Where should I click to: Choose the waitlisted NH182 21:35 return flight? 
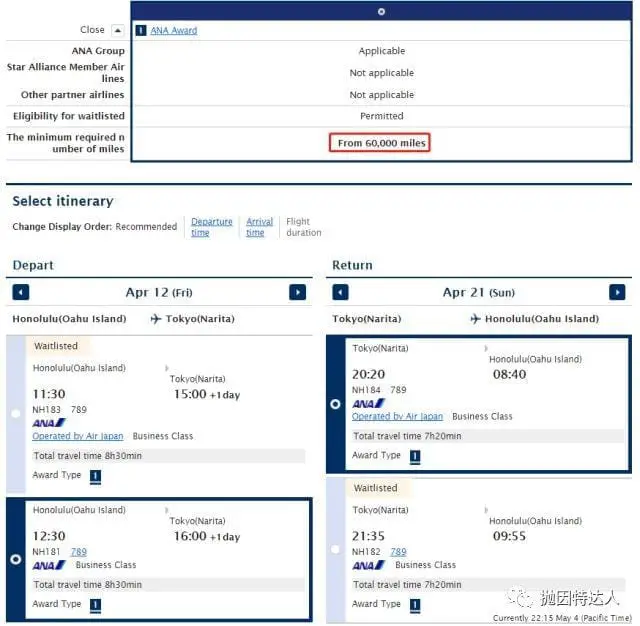tap(335, 550)
